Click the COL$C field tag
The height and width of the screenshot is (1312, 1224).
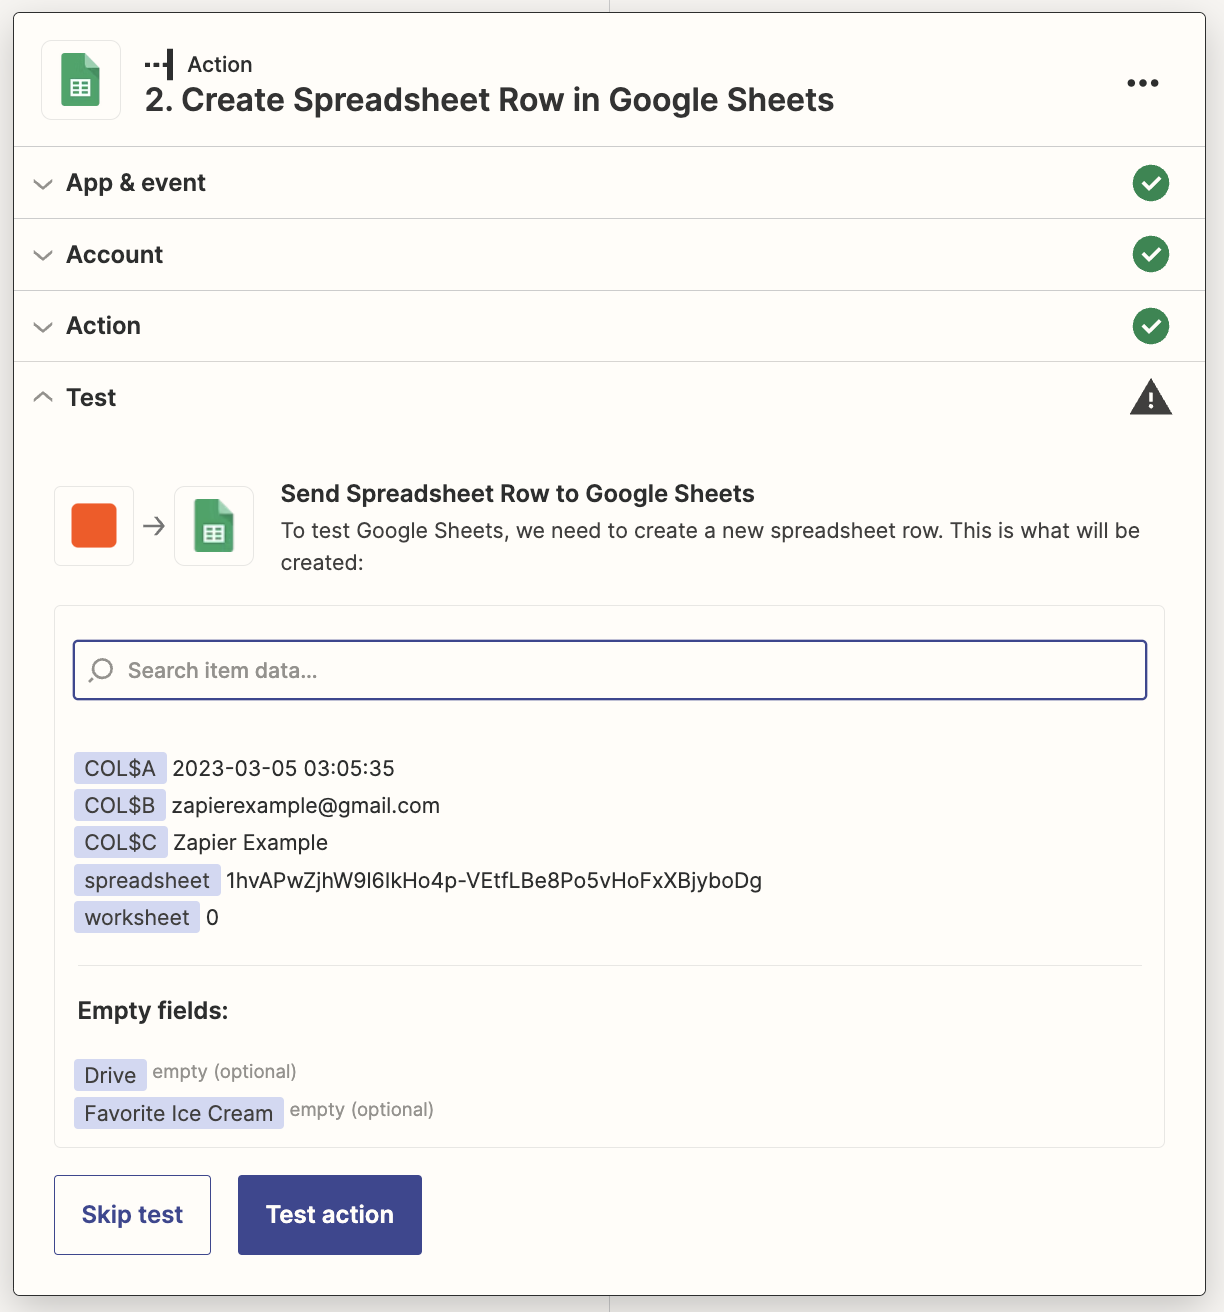tap(120, 842)
